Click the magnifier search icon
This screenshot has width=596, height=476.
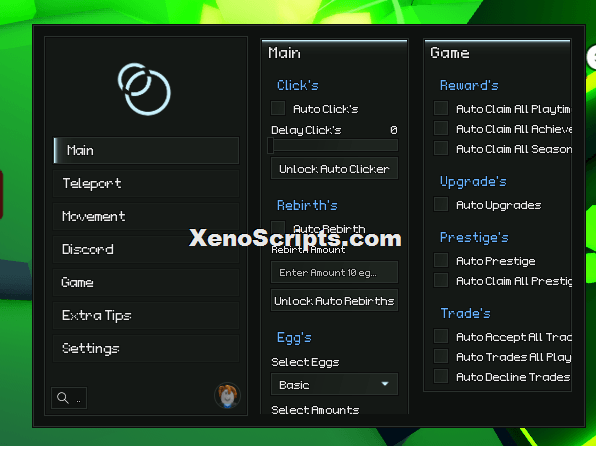coord(63,398)
